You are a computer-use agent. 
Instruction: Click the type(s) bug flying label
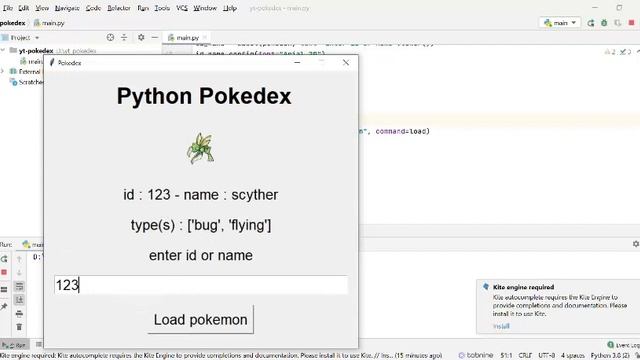(200, 225)
